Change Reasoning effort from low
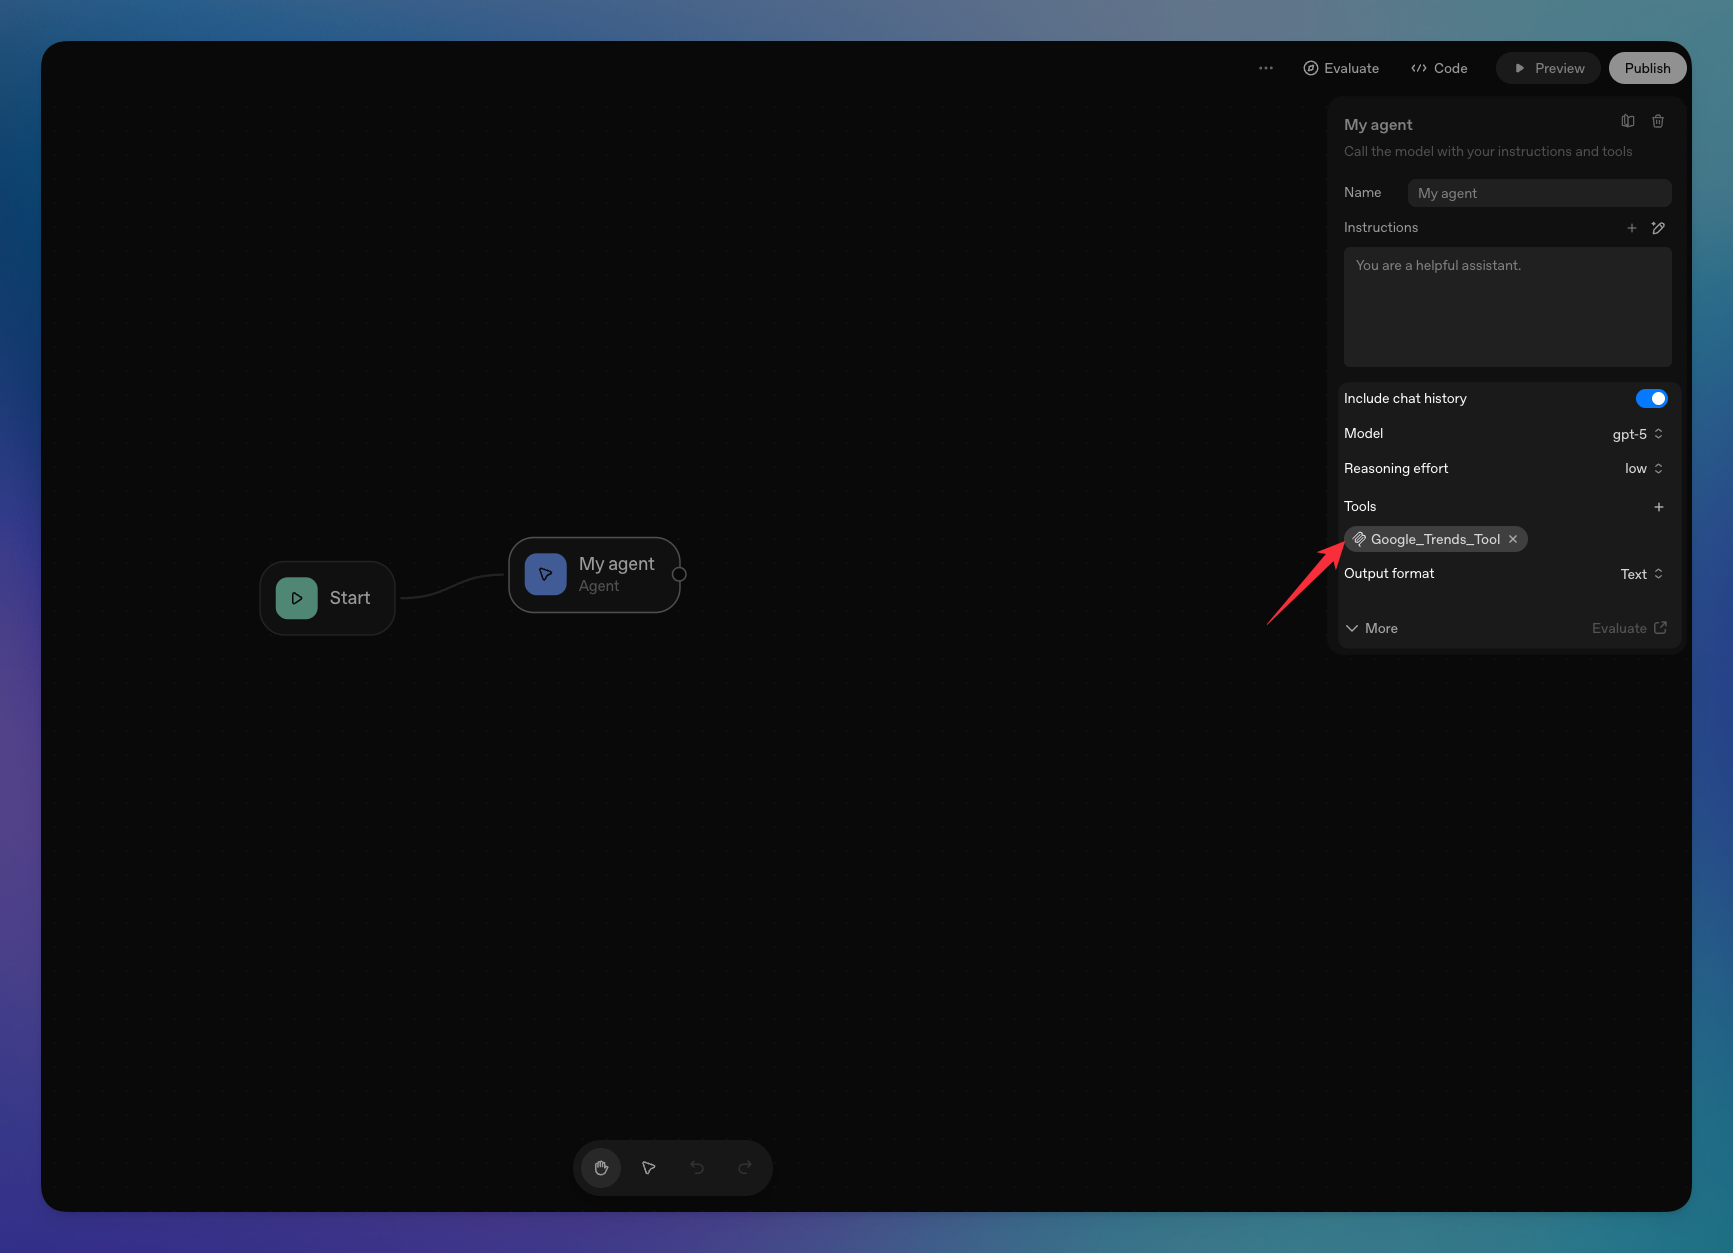This screenshot has height=1253, width=1733. click(x=1643, y=469)
